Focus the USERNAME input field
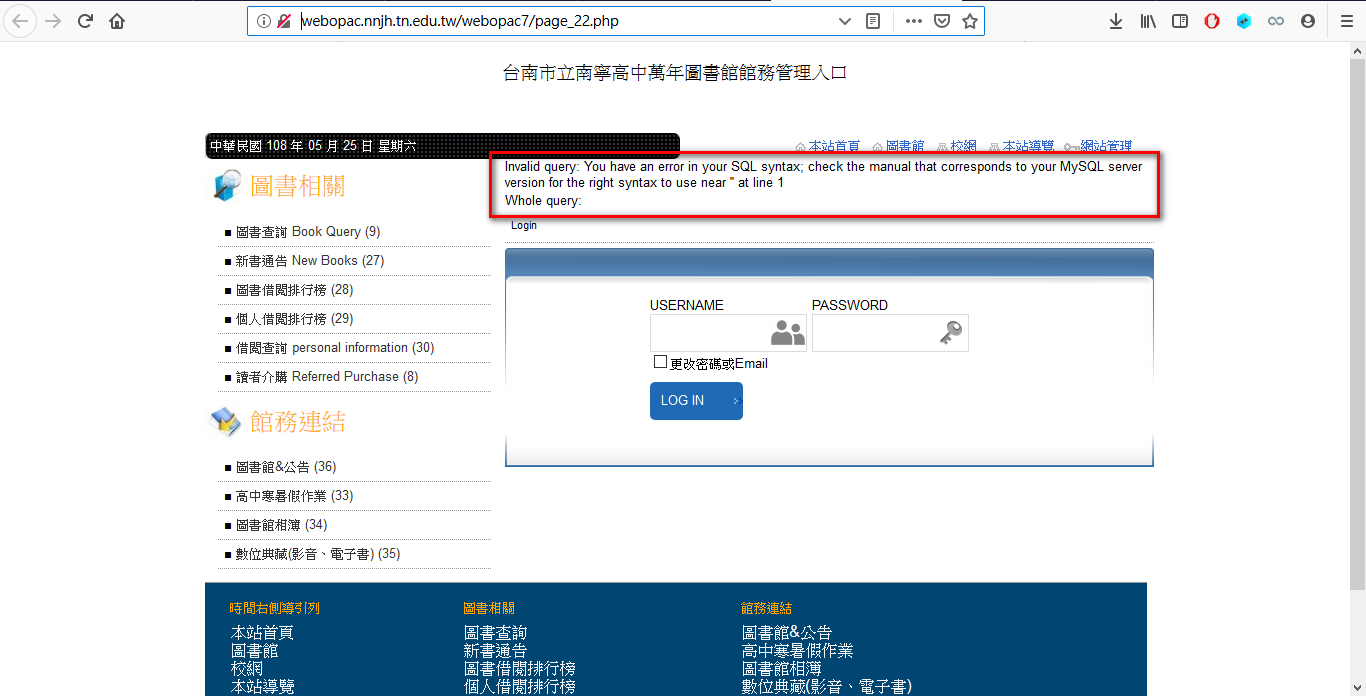The image size is (1366, 696). [728, 333]
